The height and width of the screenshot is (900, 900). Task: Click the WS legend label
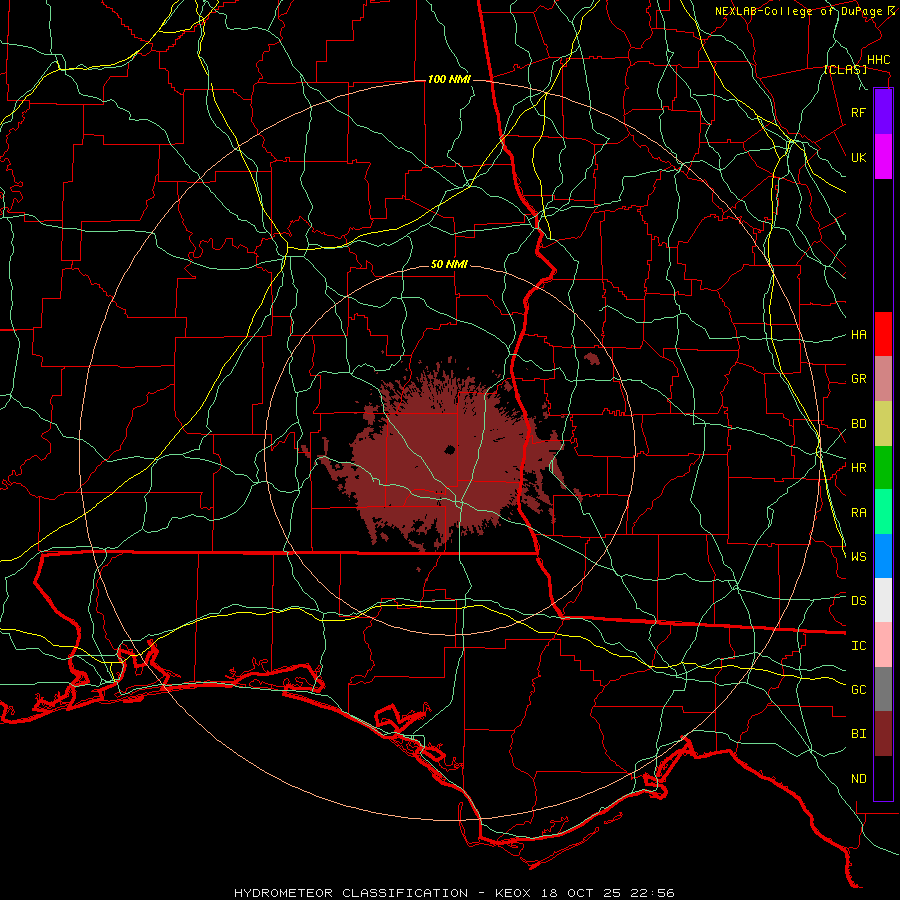858,556
